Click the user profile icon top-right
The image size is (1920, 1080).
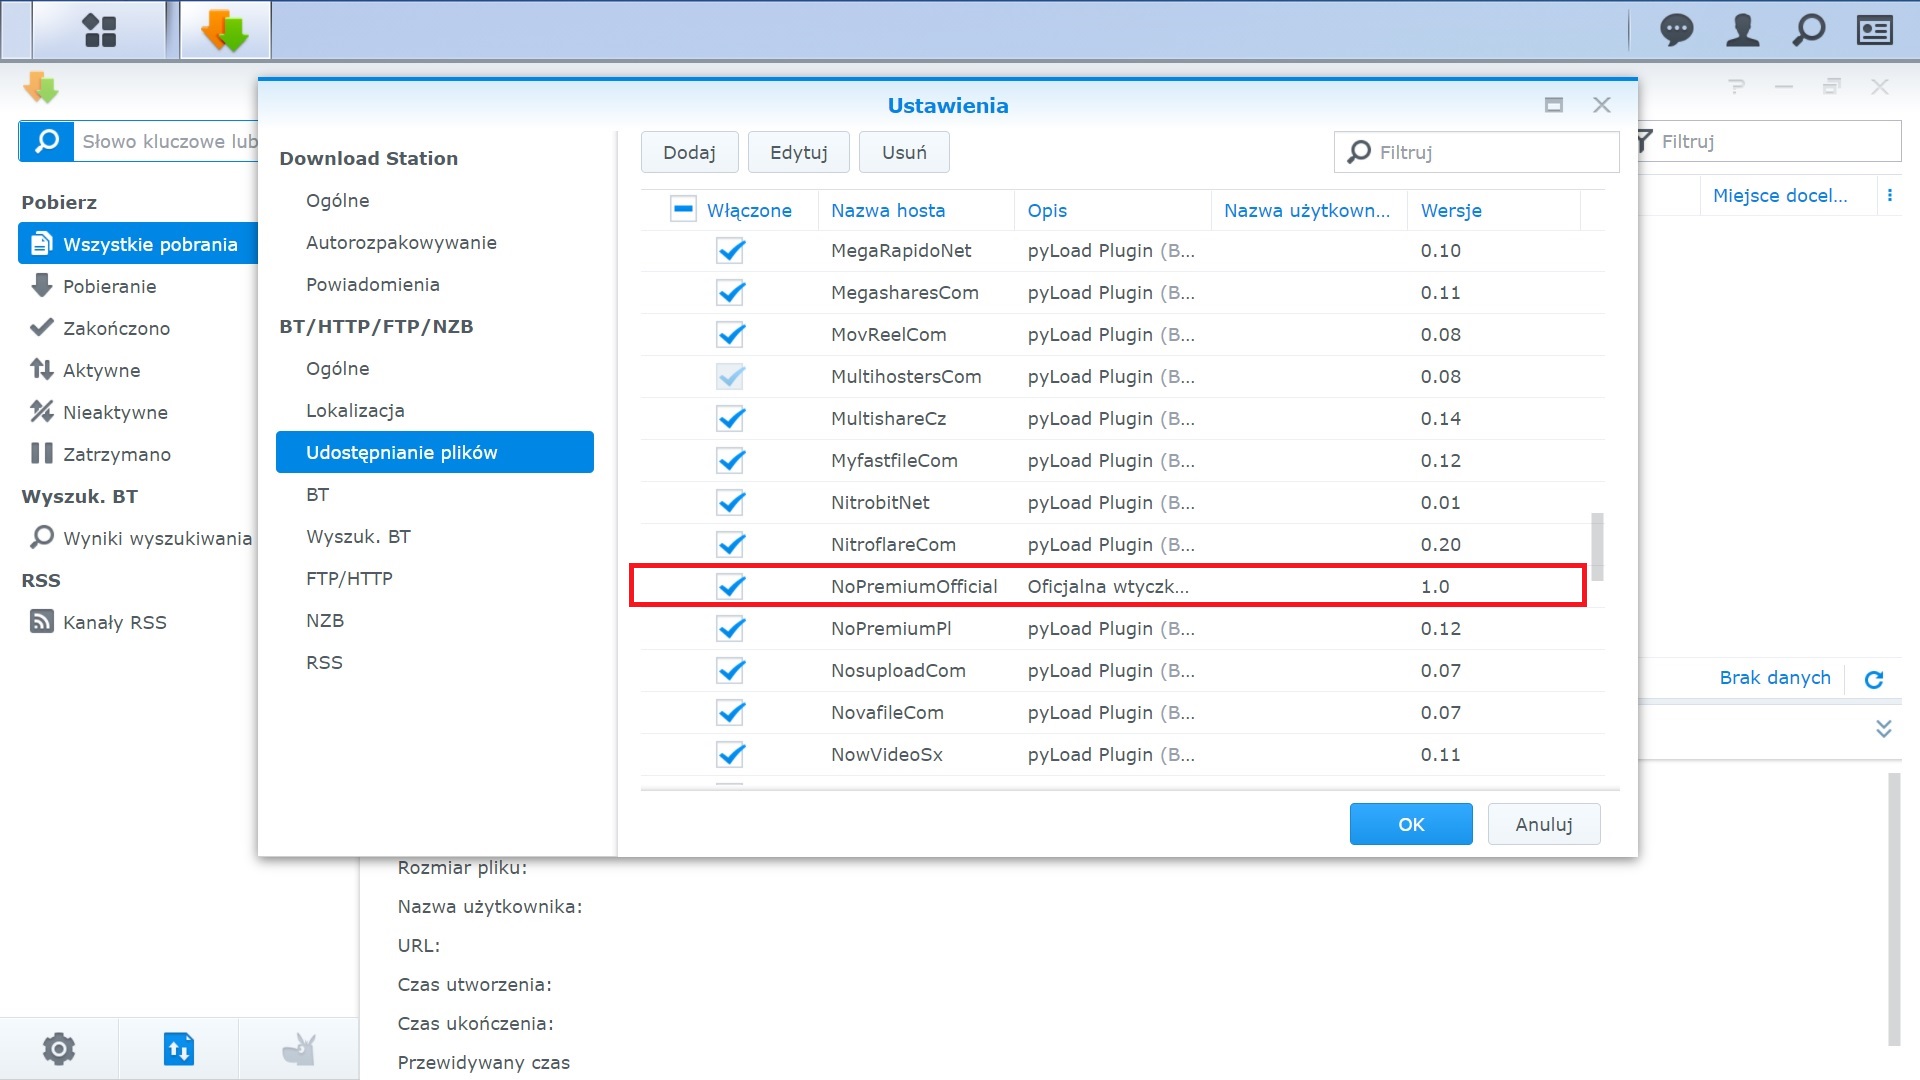tap(1745, 30)
